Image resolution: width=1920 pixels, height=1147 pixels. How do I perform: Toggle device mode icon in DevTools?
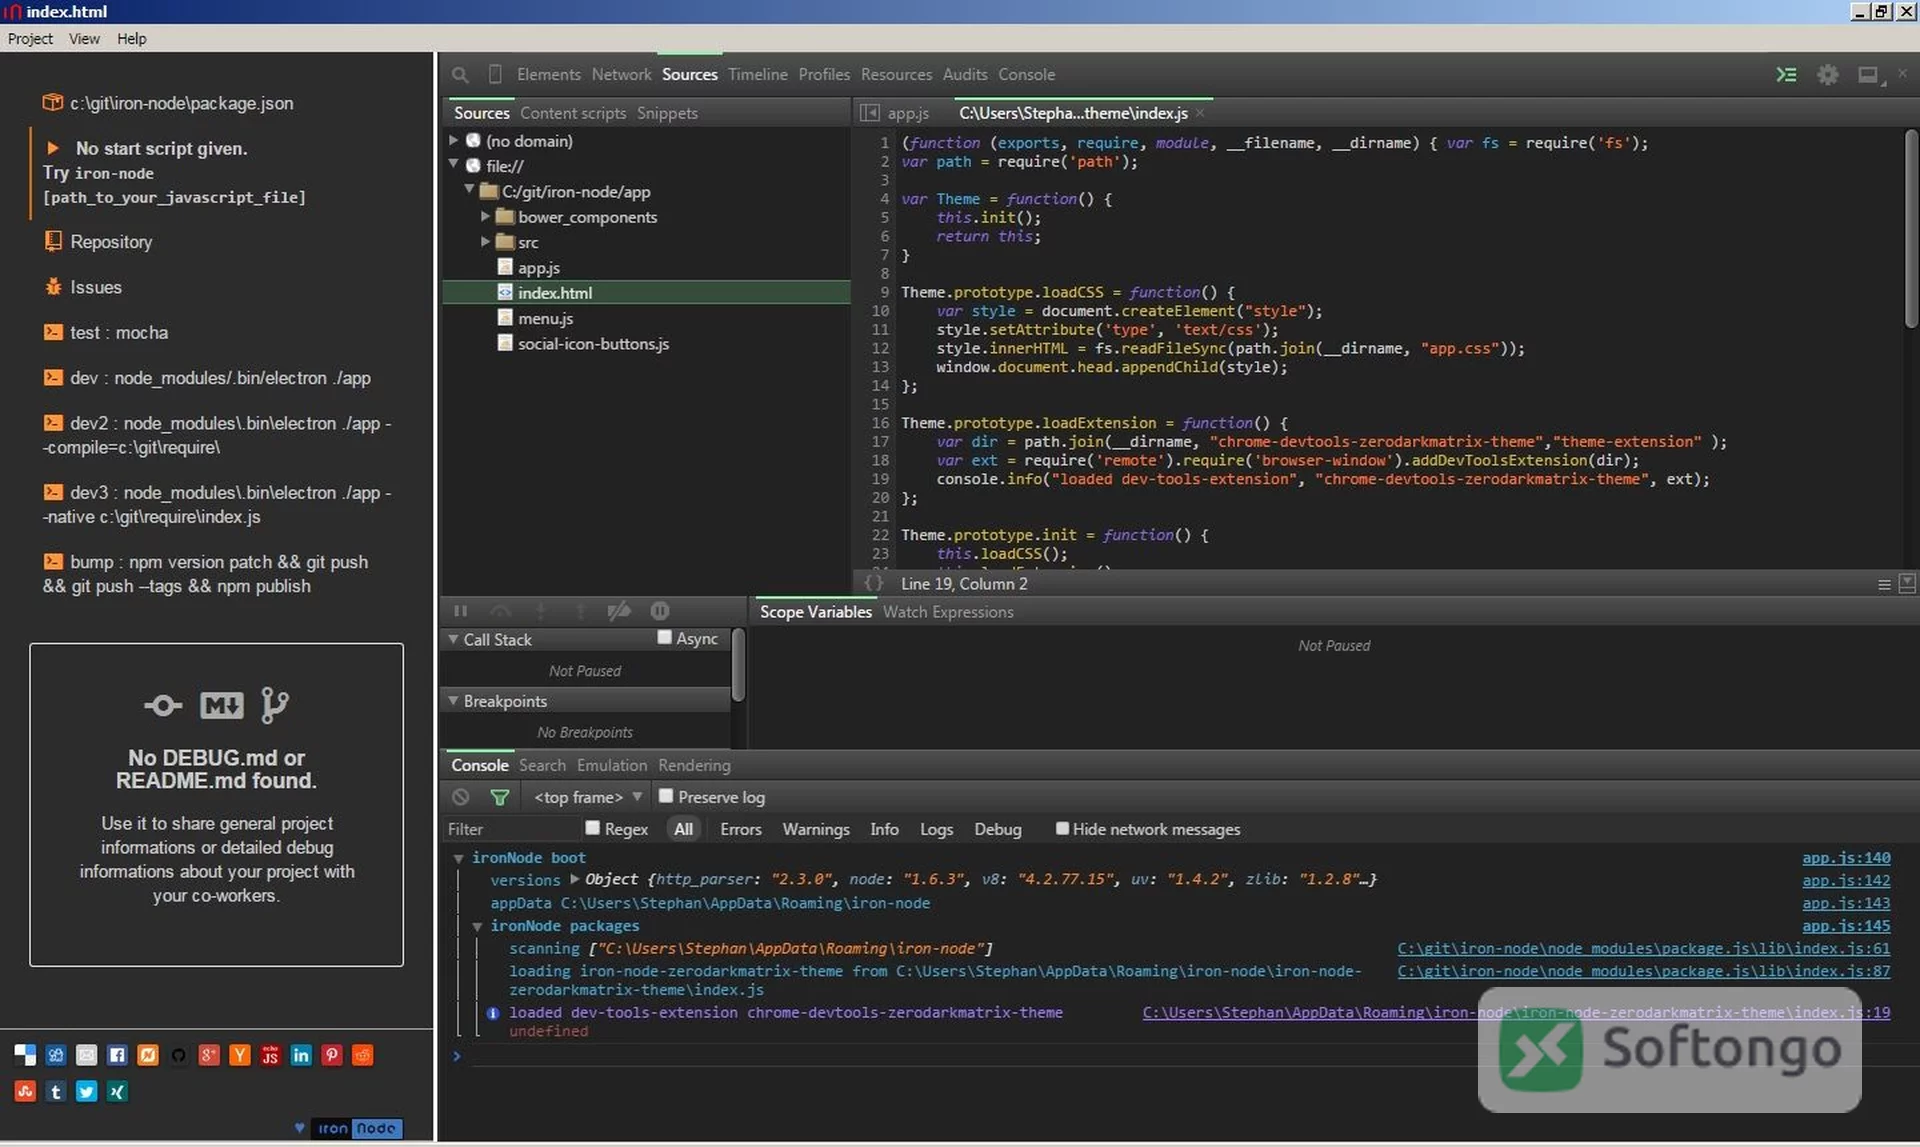pyautogui.click(x=495, y=74)
